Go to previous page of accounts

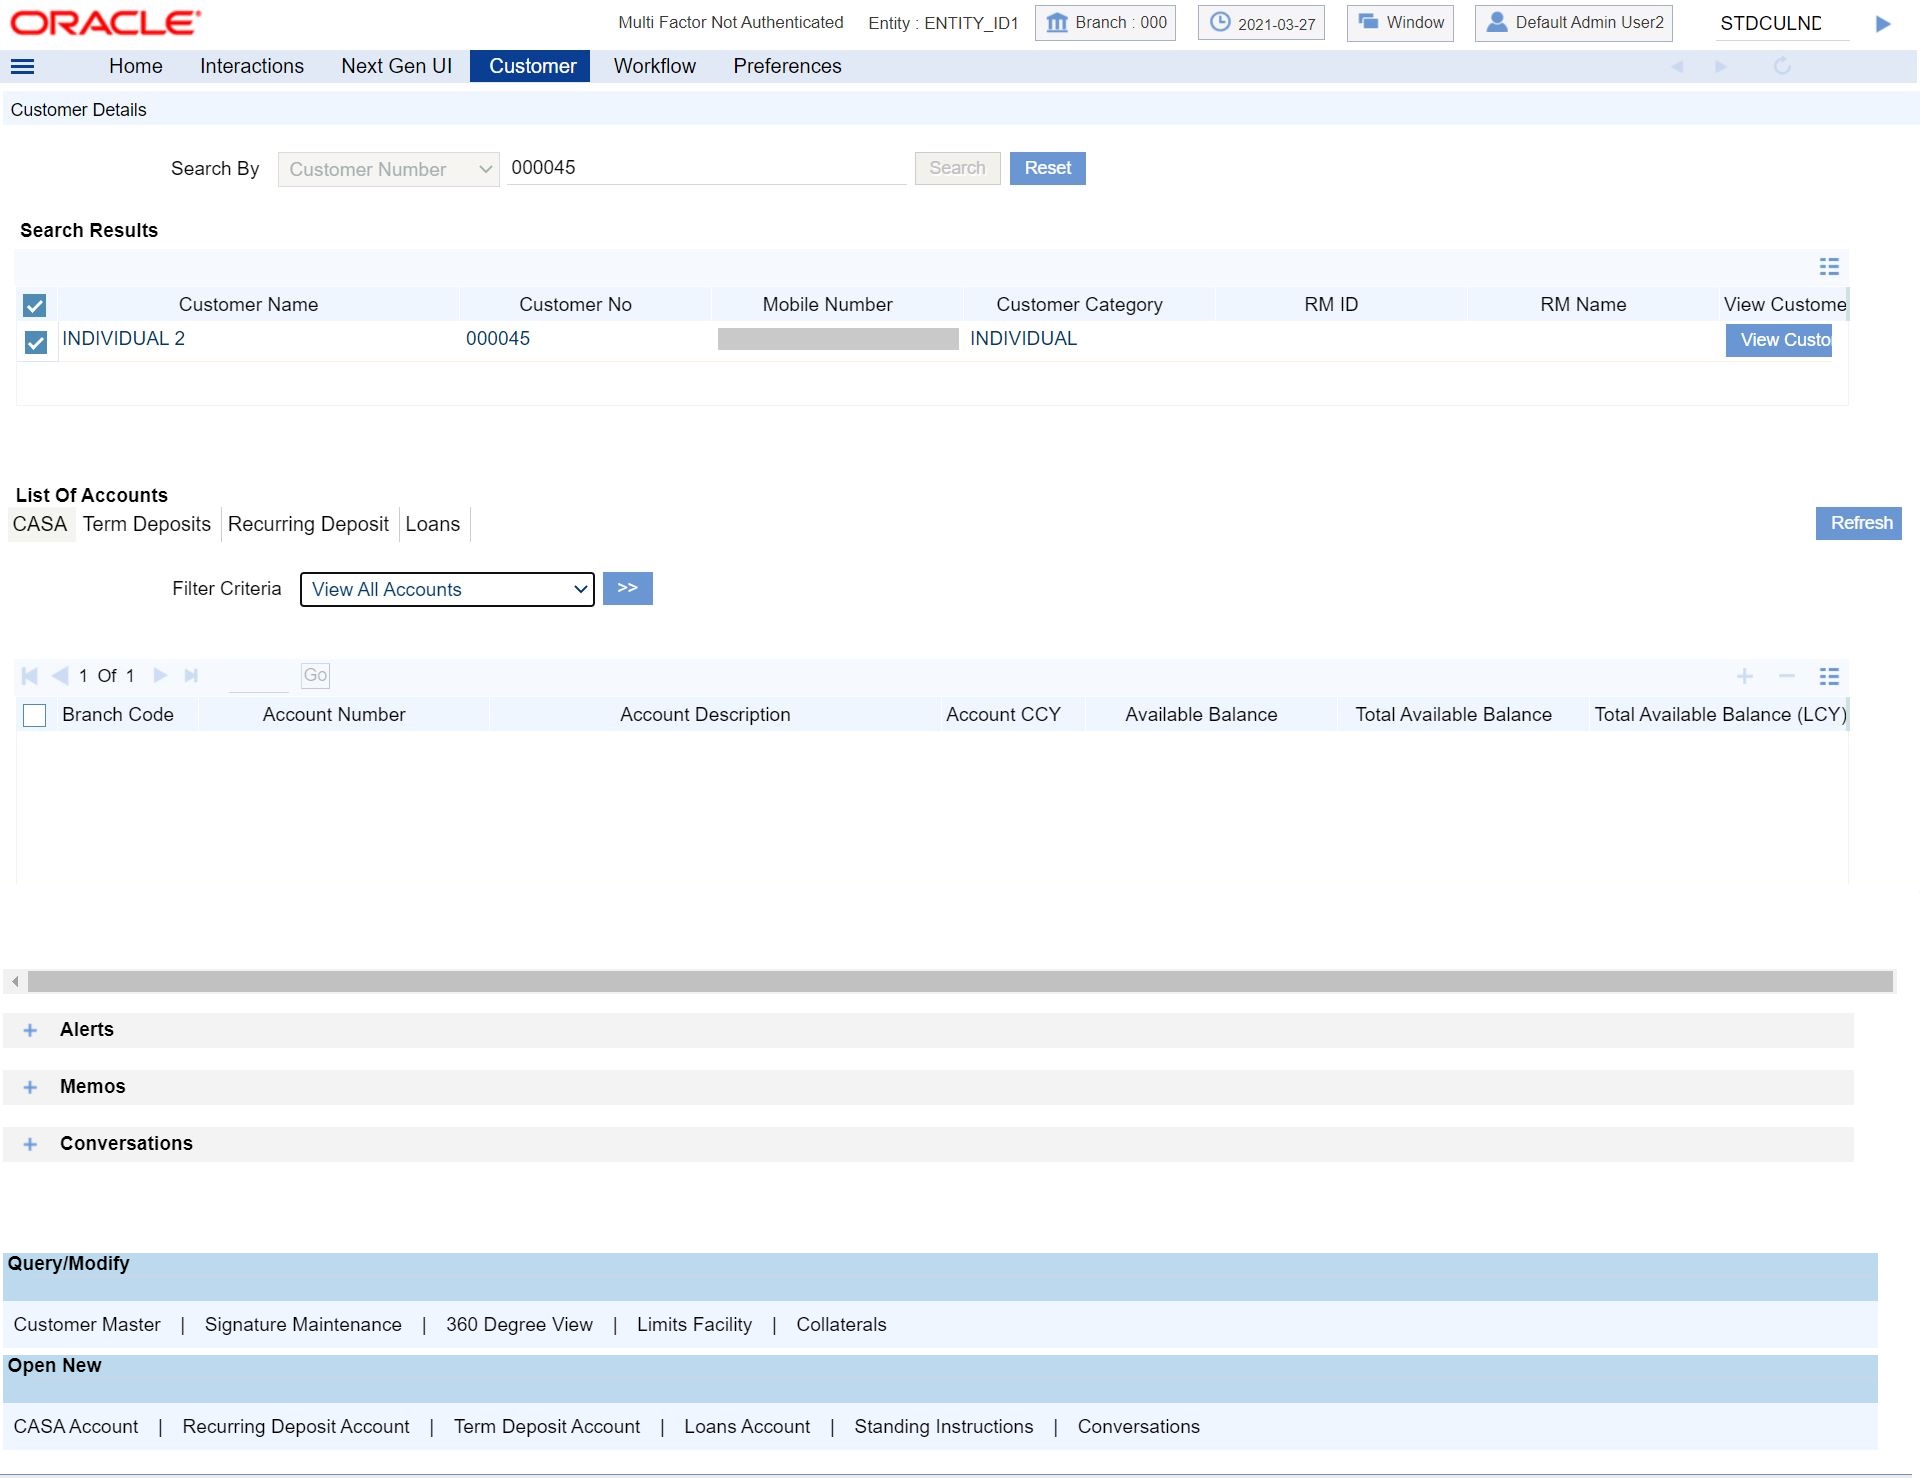60,676
